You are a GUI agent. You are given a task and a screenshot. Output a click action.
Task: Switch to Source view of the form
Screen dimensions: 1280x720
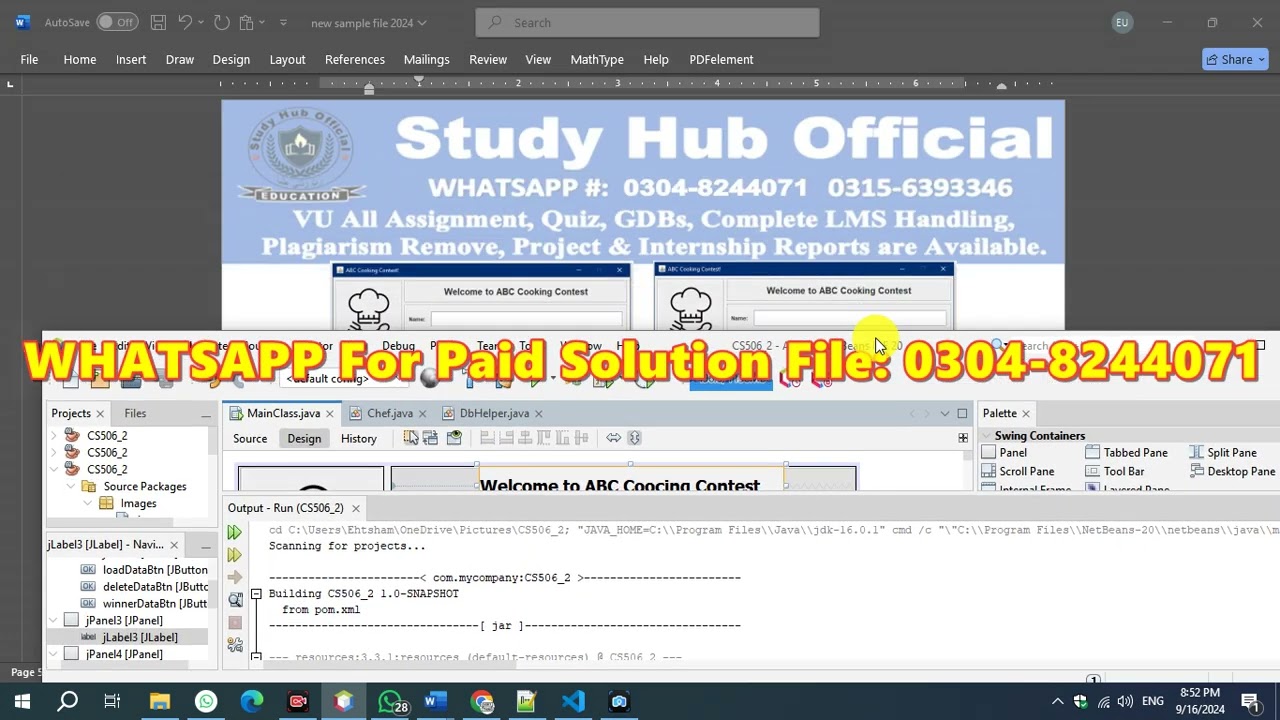tap(250, 438)
